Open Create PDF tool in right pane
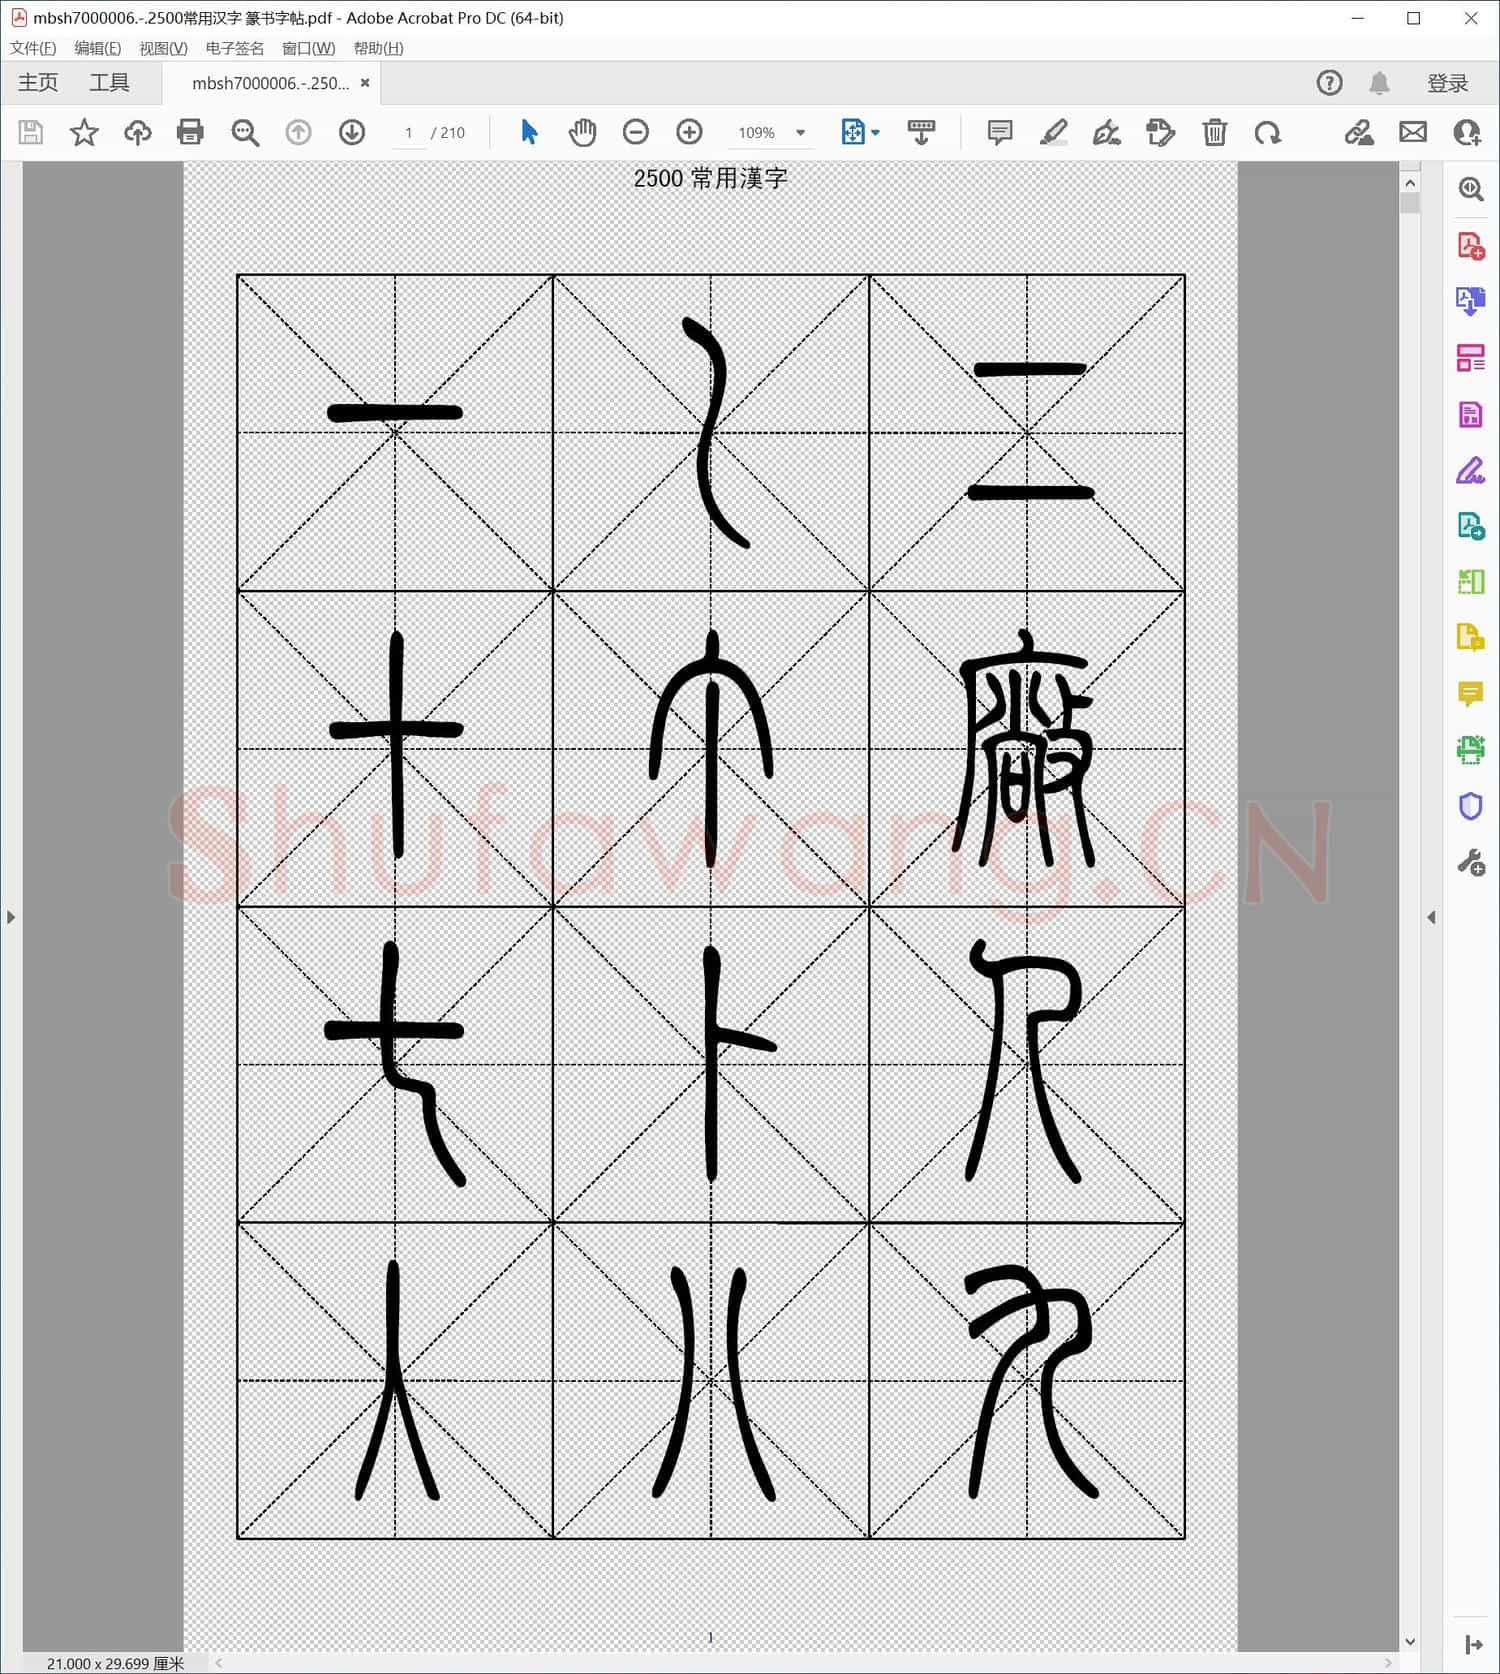 [1470, 245]
